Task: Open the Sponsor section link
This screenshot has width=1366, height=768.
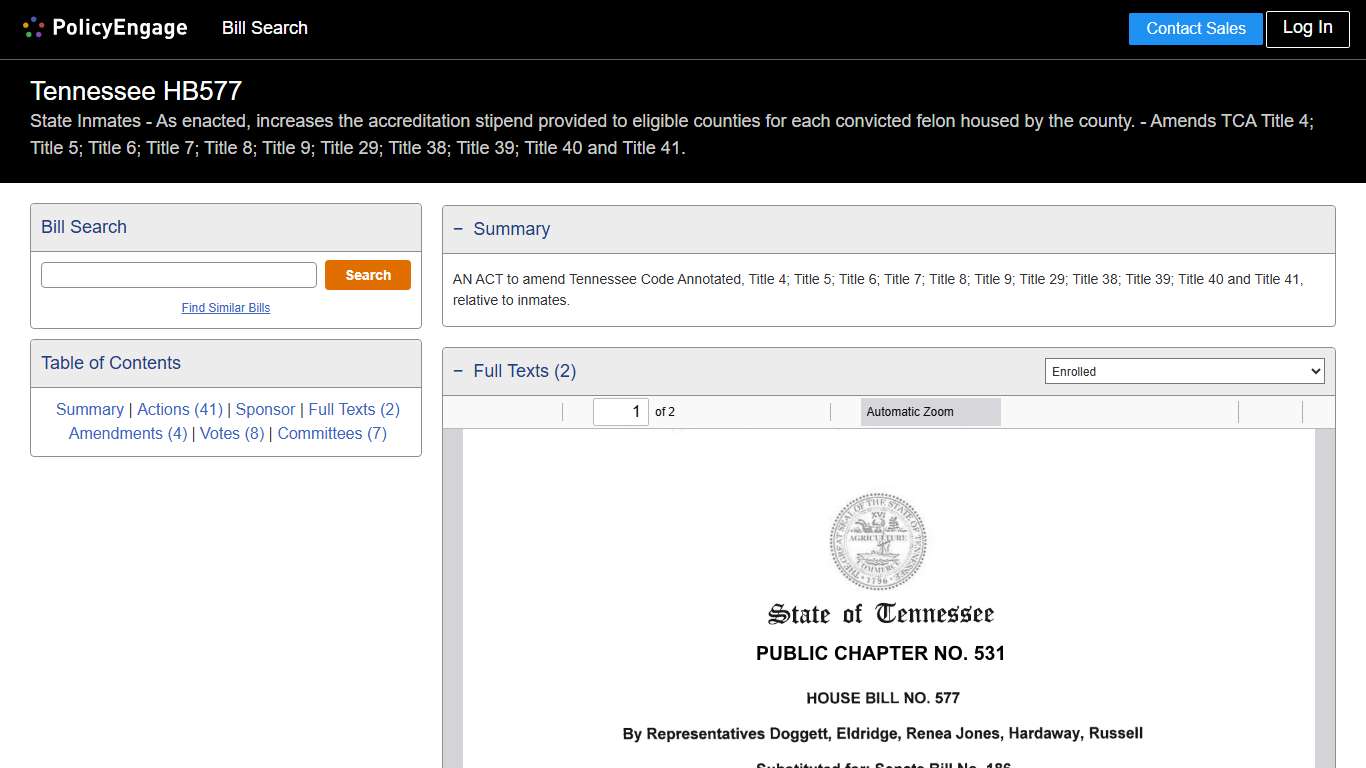Action: (x=265, y=409)
